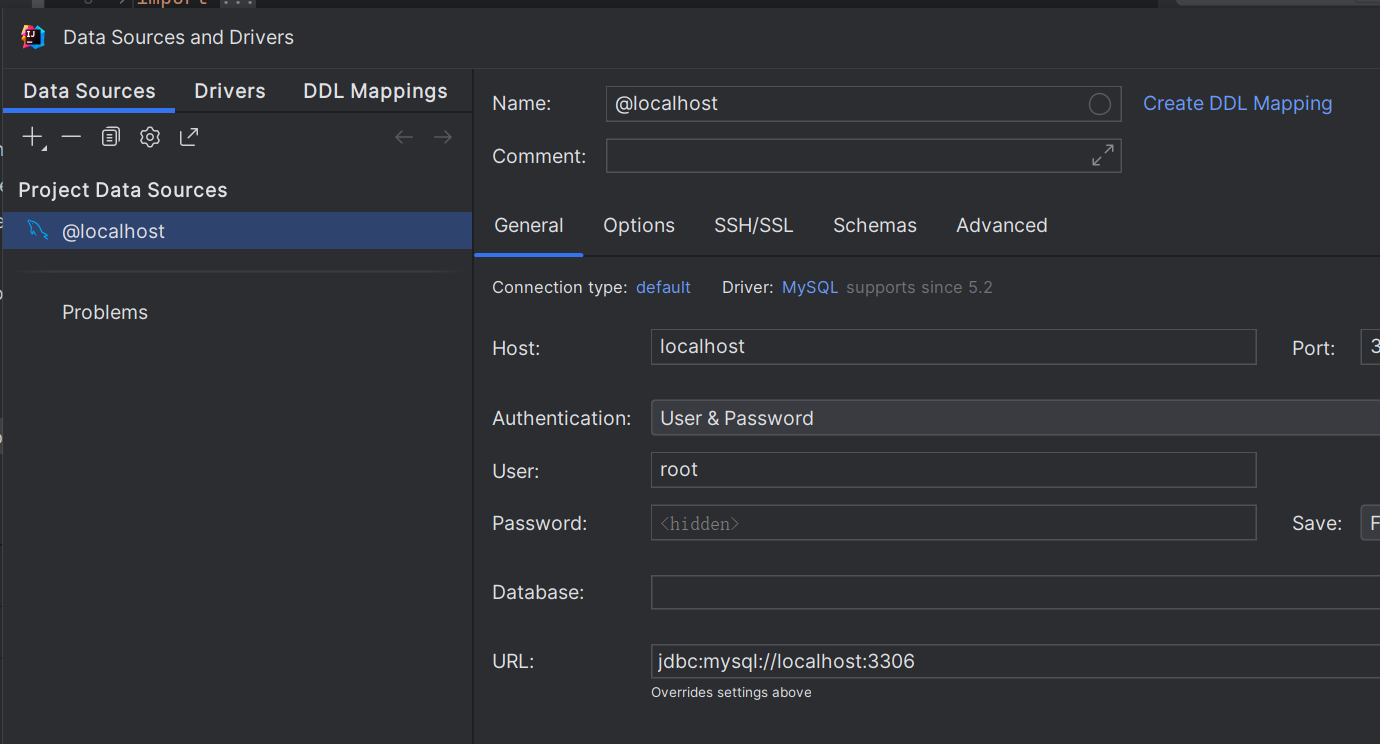Open data source settings gear icon

click(x=150, y=137)
